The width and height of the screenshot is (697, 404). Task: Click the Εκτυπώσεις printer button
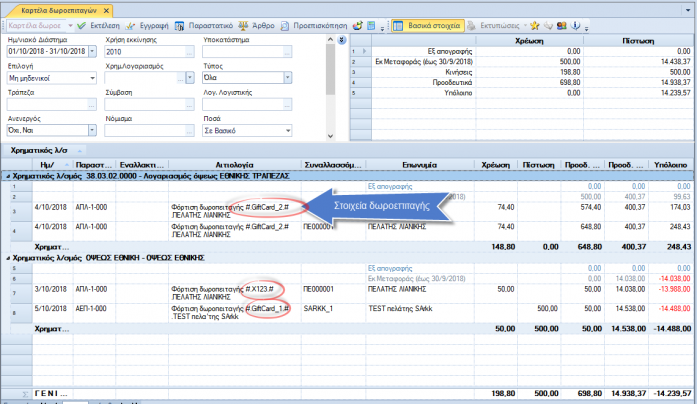point(493,26)
